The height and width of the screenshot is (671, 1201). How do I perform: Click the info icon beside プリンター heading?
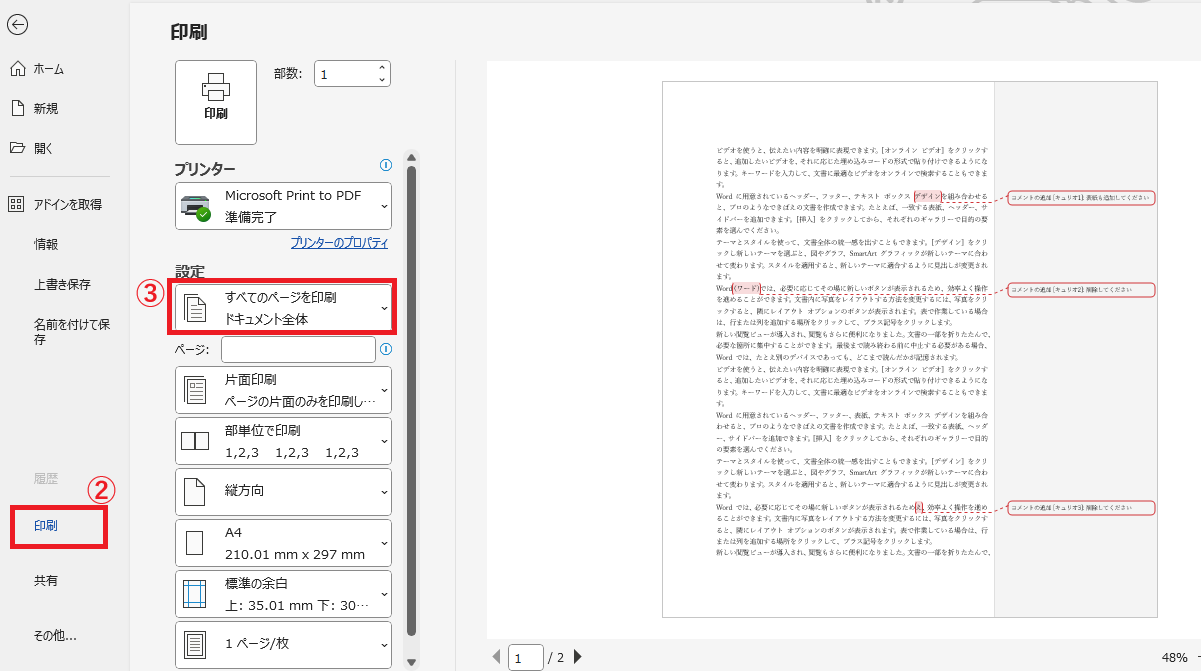(x=386, y=166)
